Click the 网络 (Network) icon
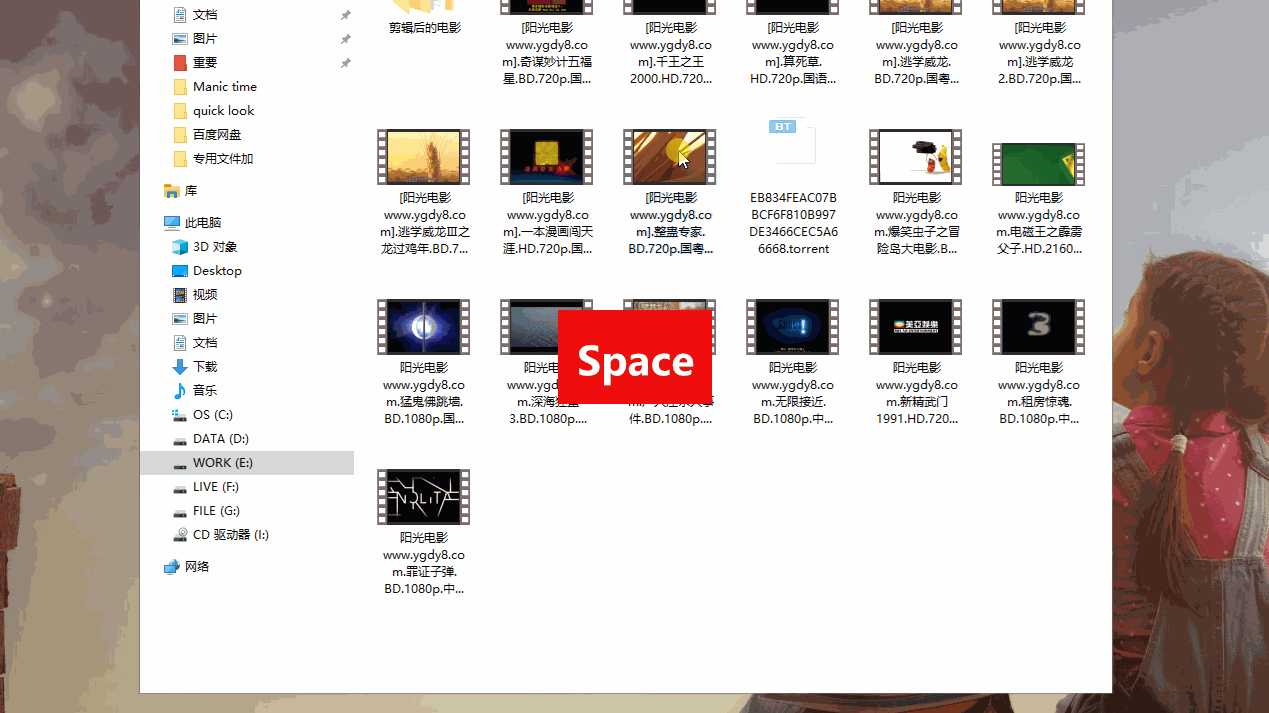 [194, 566]
